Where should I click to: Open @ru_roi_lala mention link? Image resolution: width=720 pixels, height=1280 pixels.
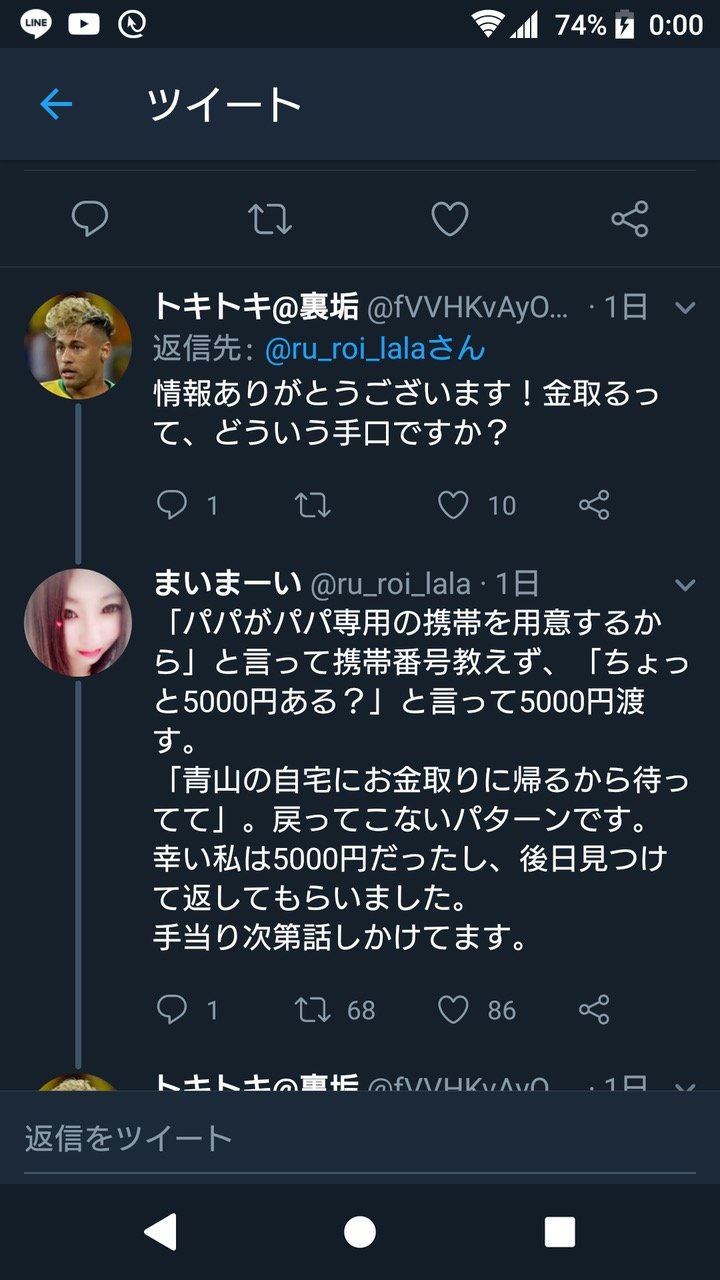[375, 349]
